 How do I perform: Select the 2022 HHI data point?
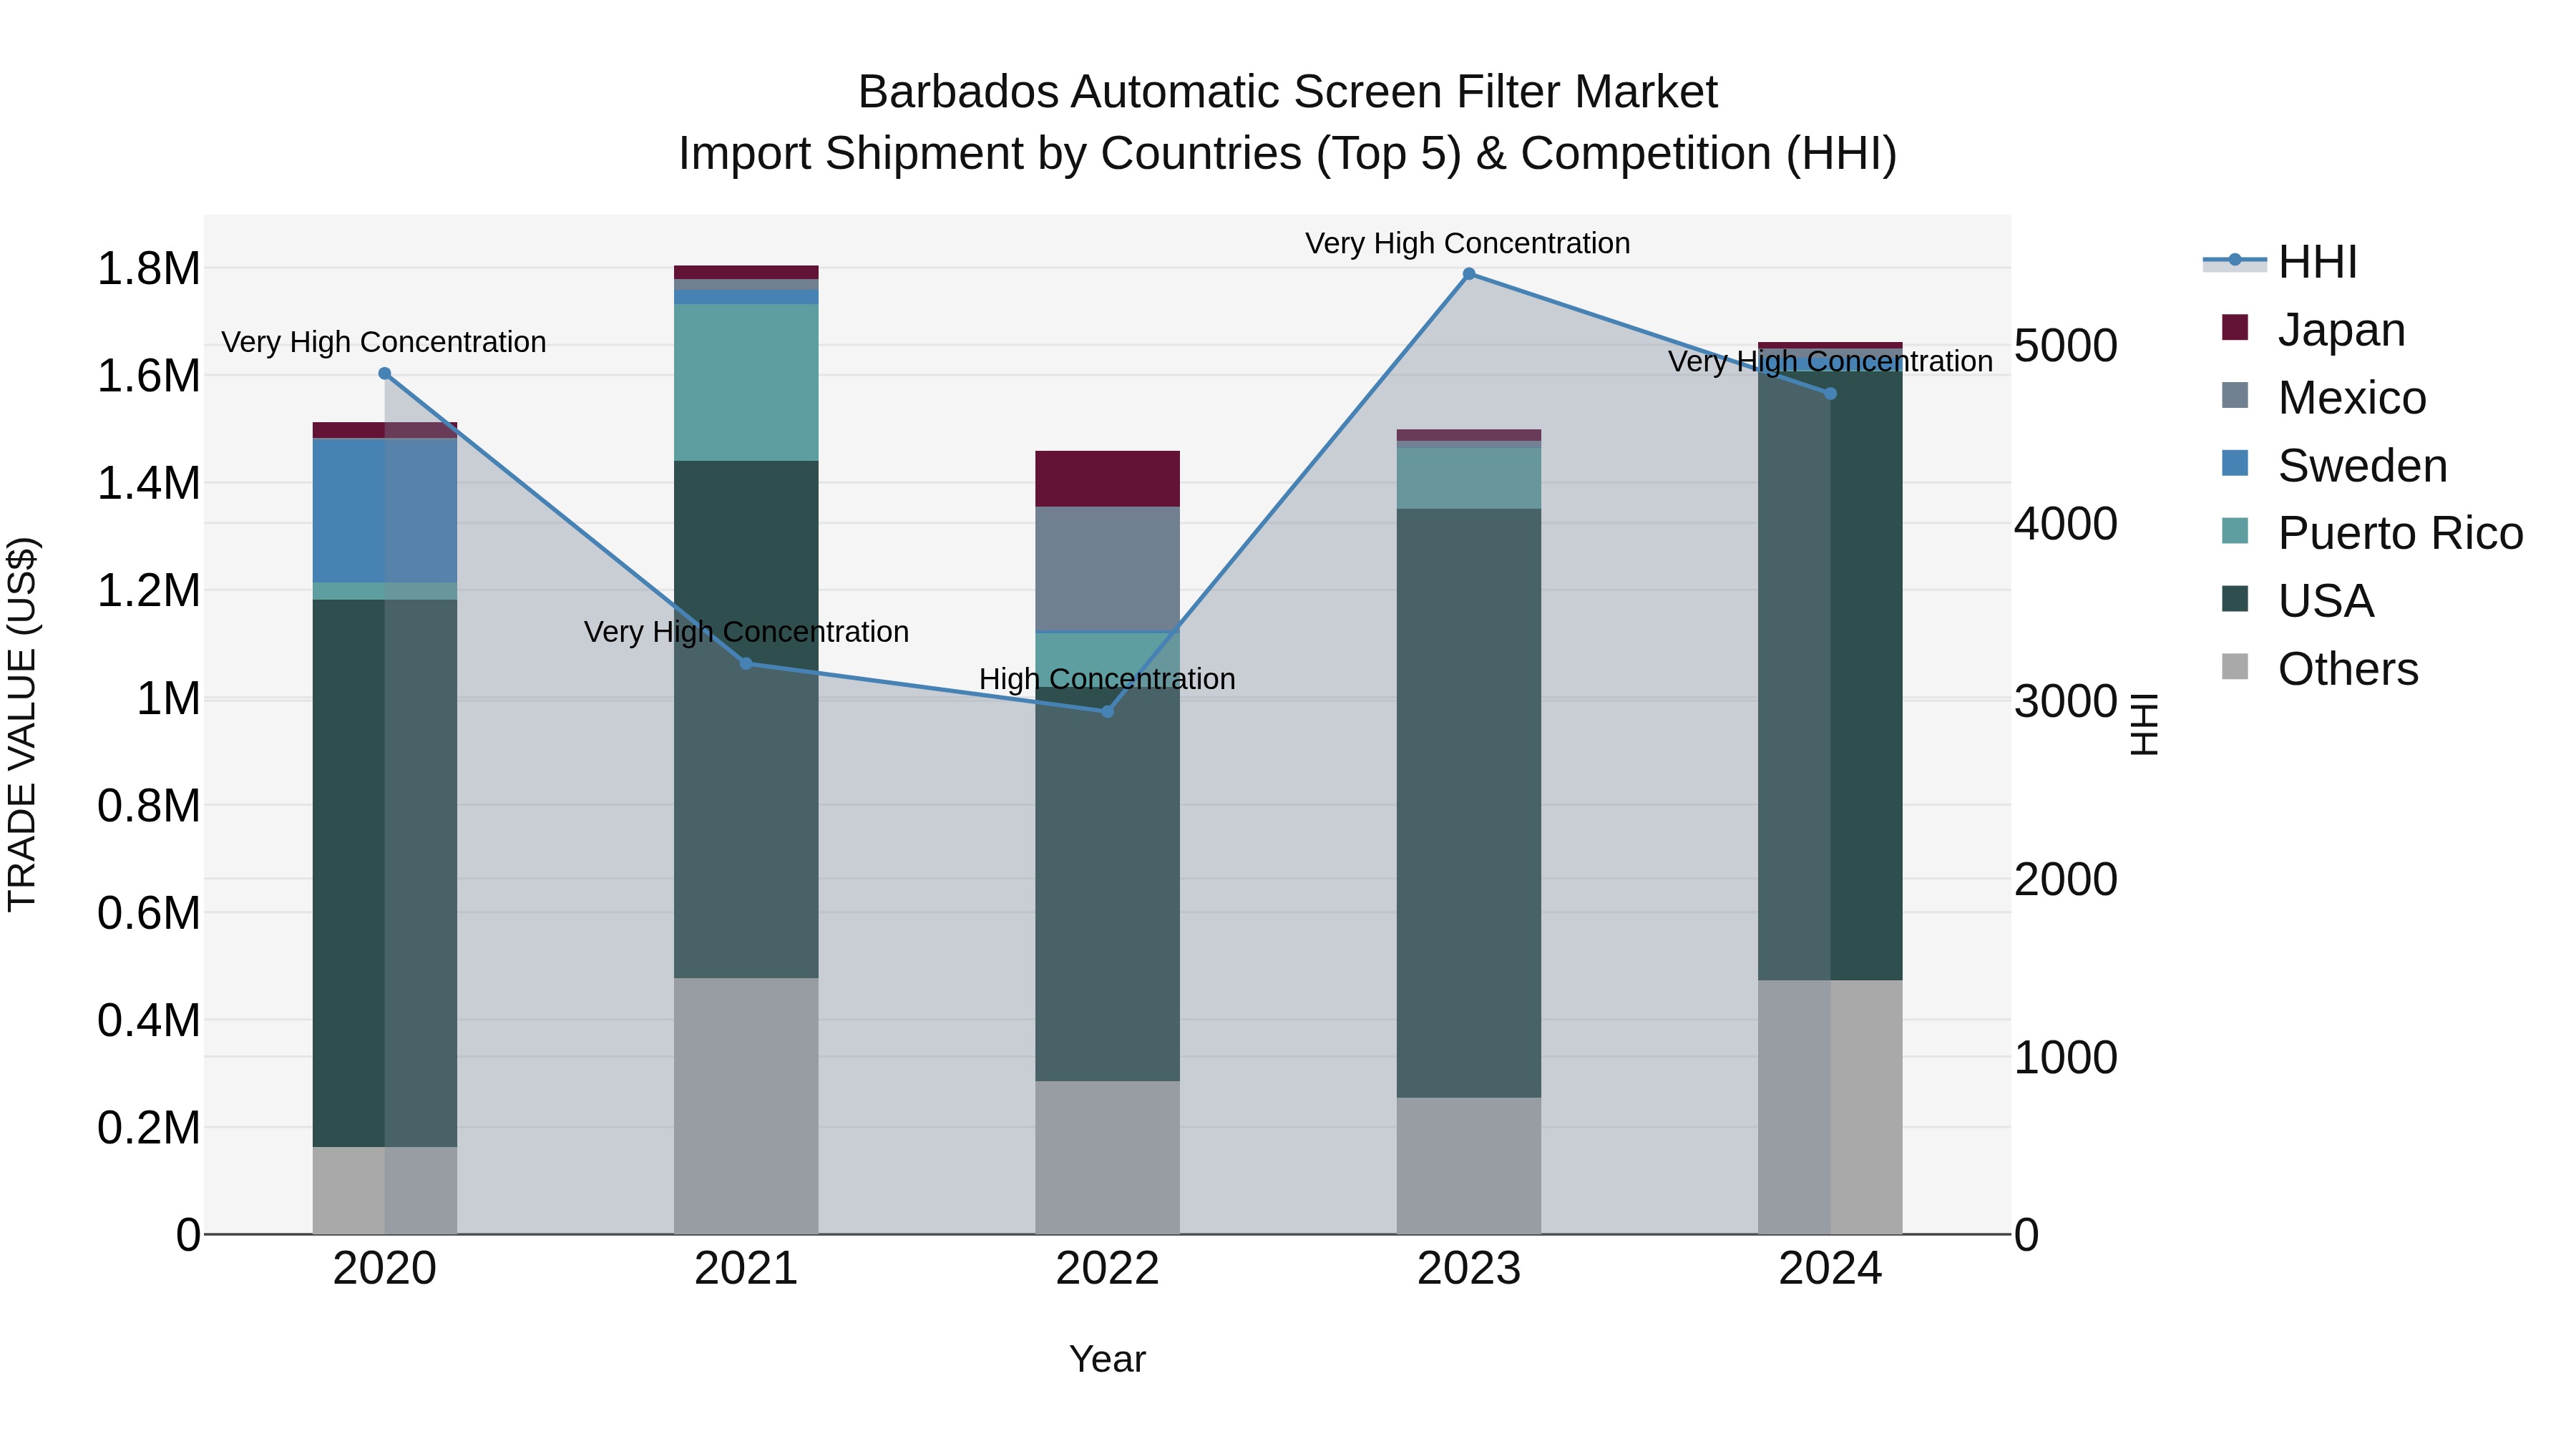click(x=1107, y=712)
